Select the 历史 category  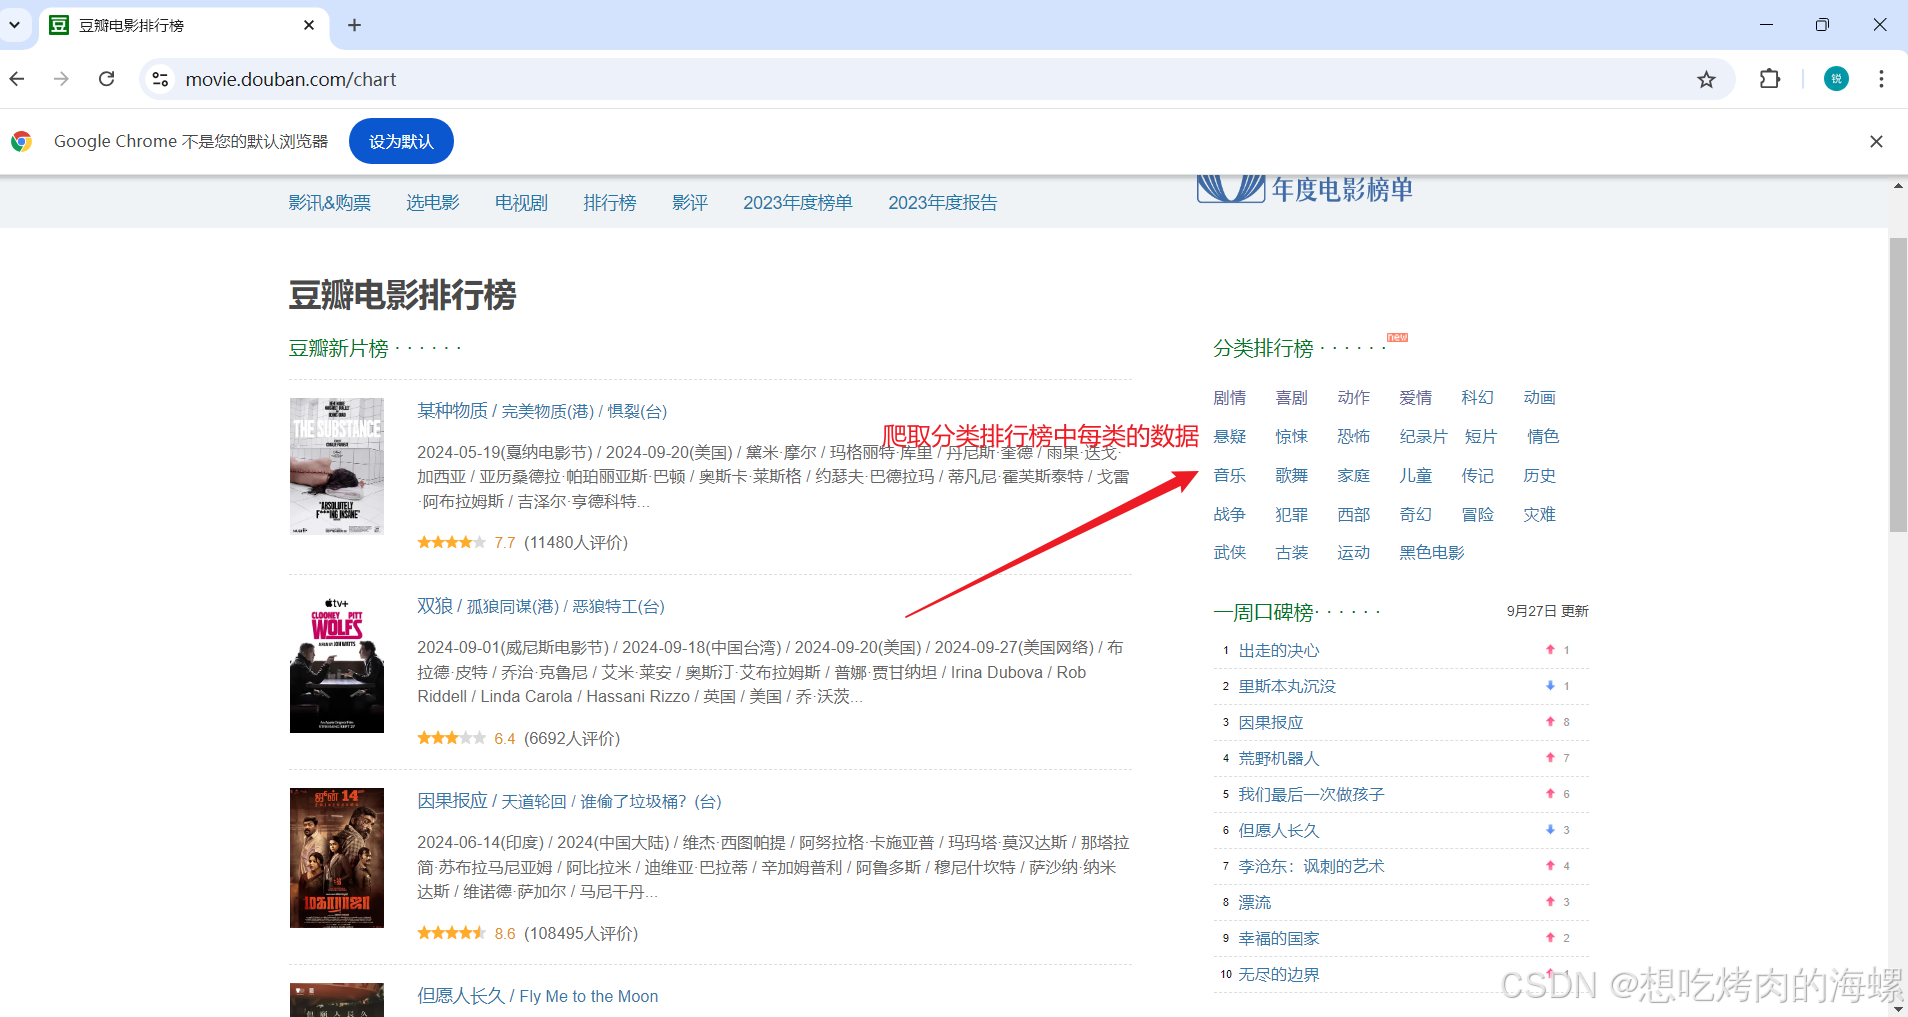point(1540,476)
